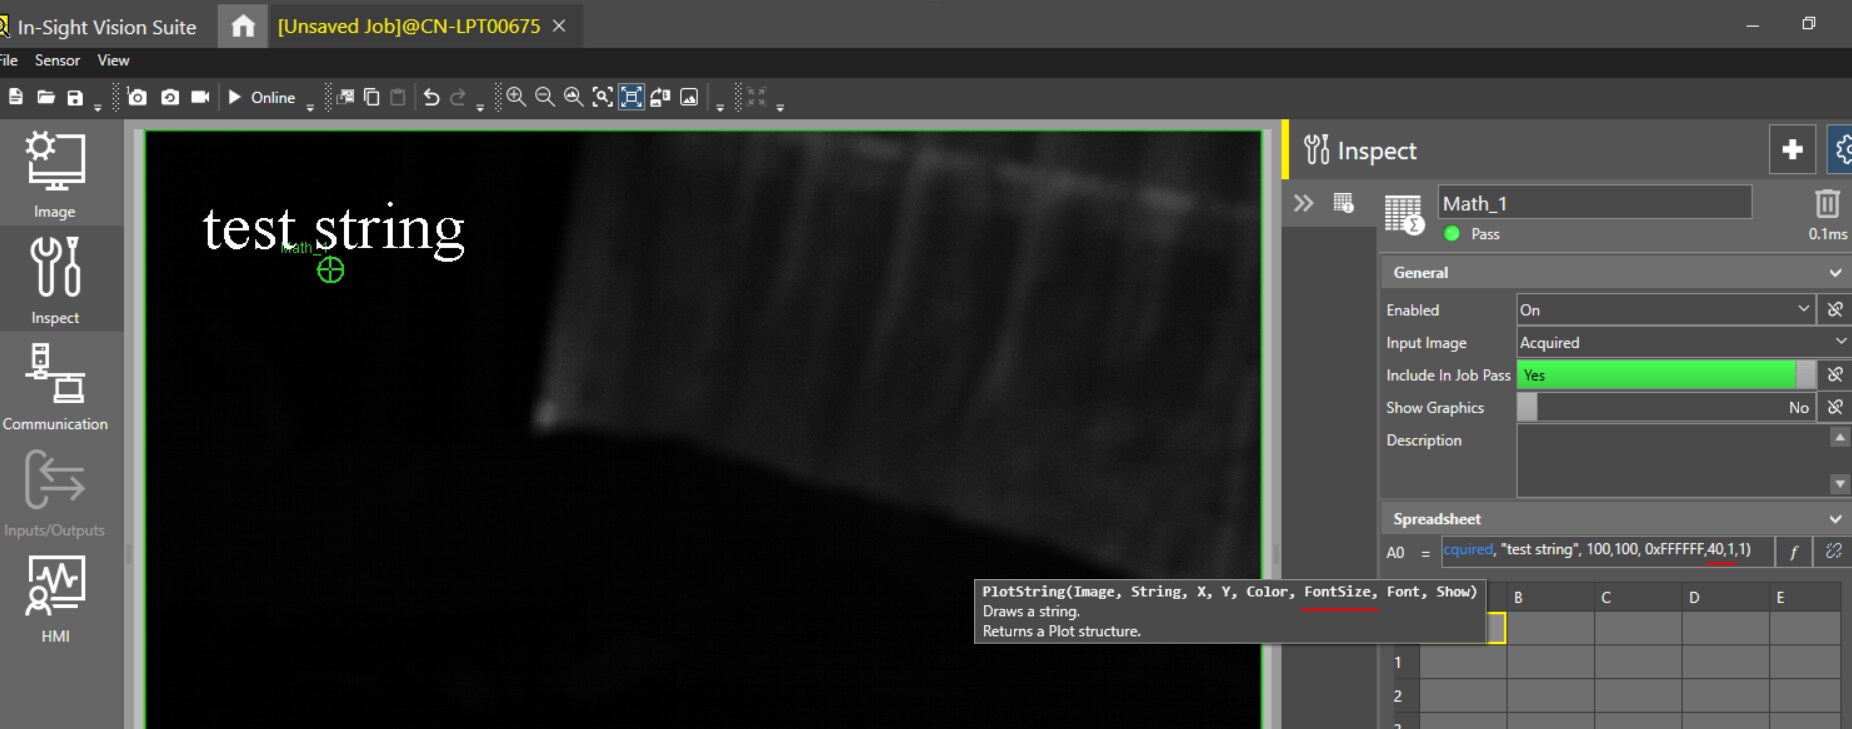Click the A0 formula input field

pos(1608,551)
